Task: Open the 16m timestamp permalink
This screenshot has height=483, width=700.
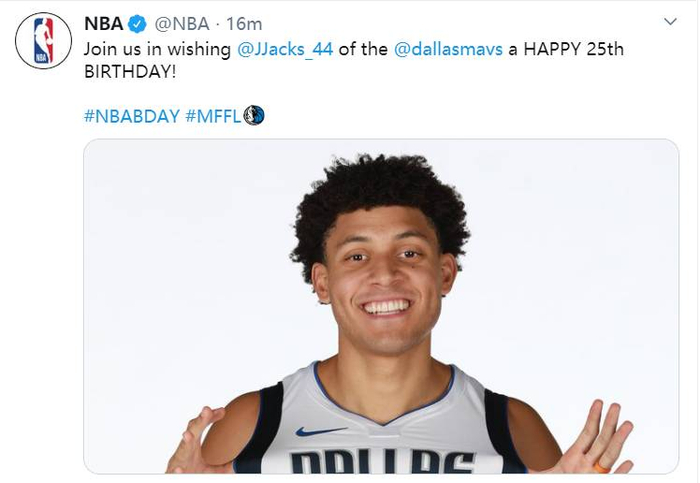Action: click(244, 24)
